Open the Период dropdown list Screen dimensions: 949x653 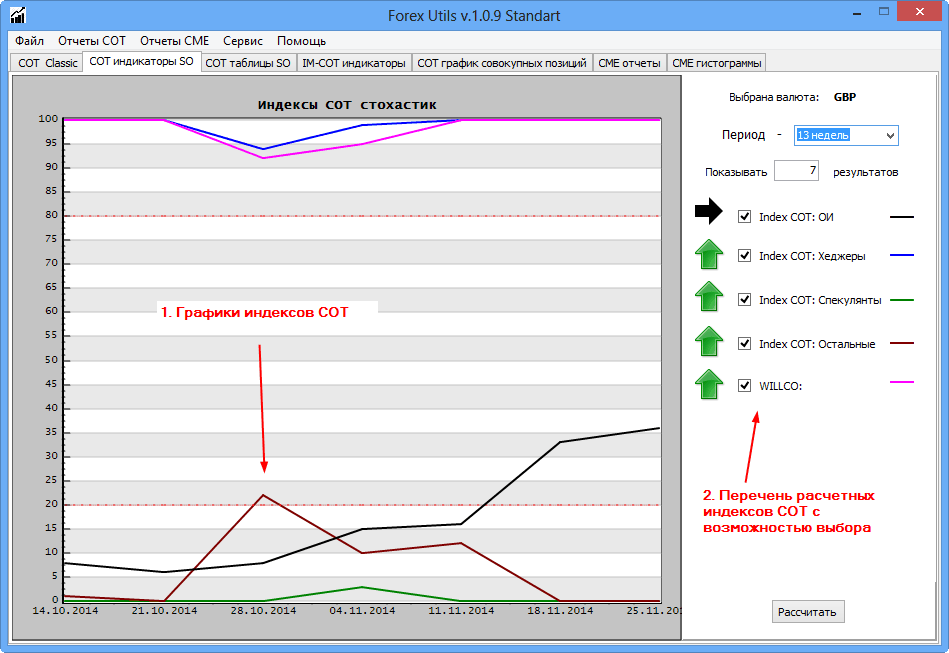tap(890, 135)
